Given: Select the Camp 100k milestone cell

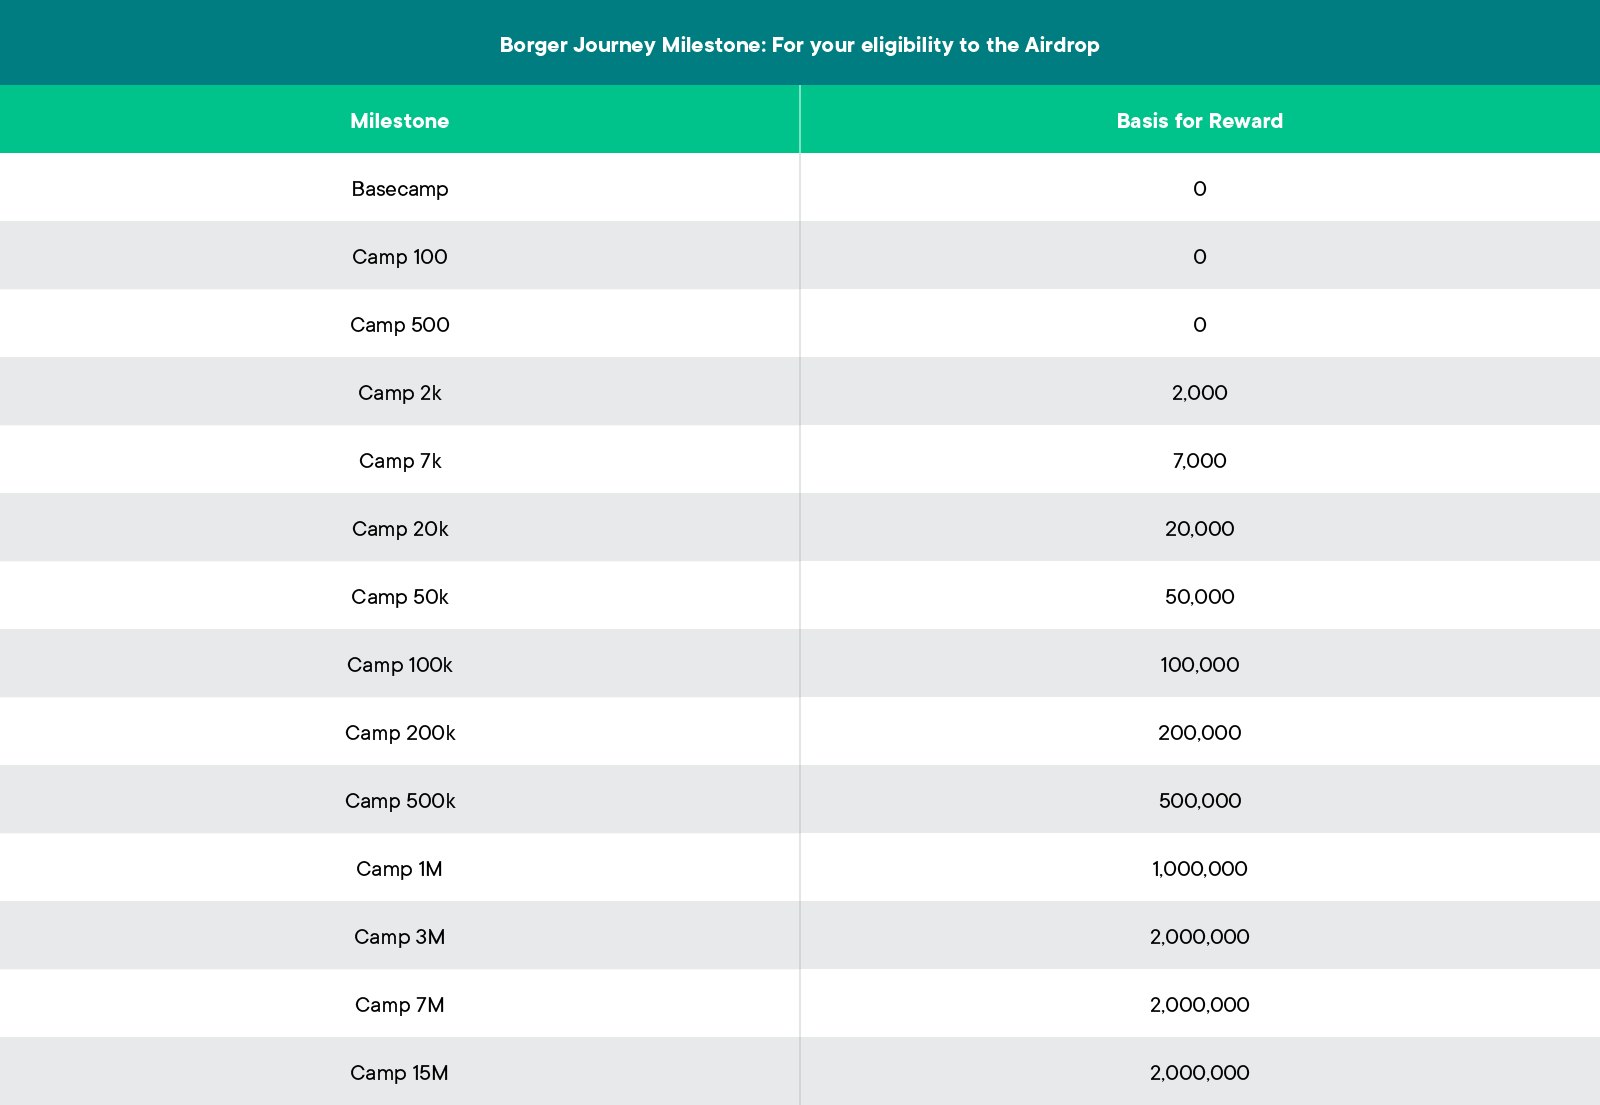Looking at the screenshot, I should click(x=399, y=665).
